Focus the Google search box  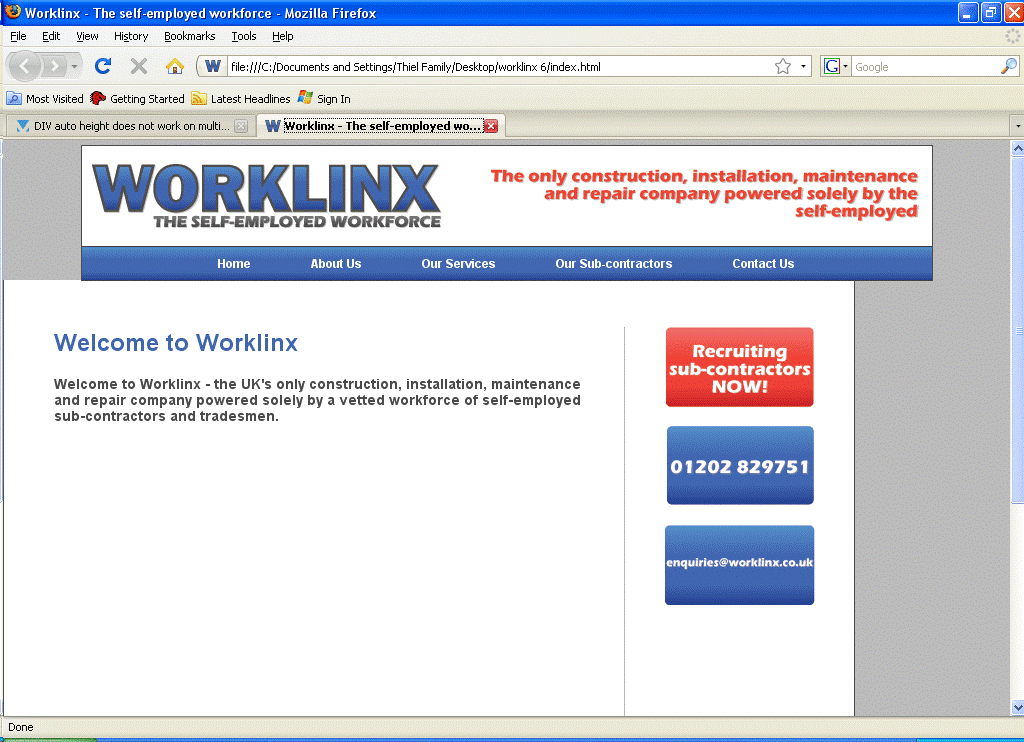pos(925,66)
